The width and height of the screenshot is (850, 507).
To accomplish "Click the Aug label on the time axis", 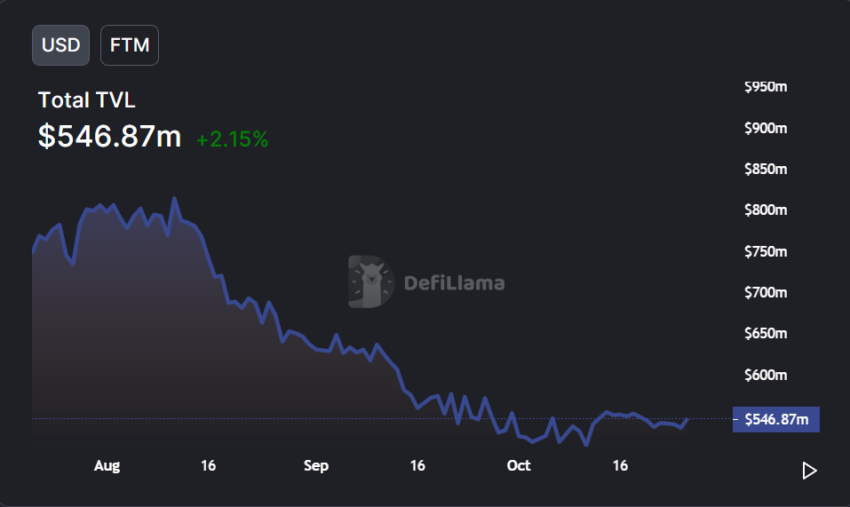I will (x=107, y=466).
